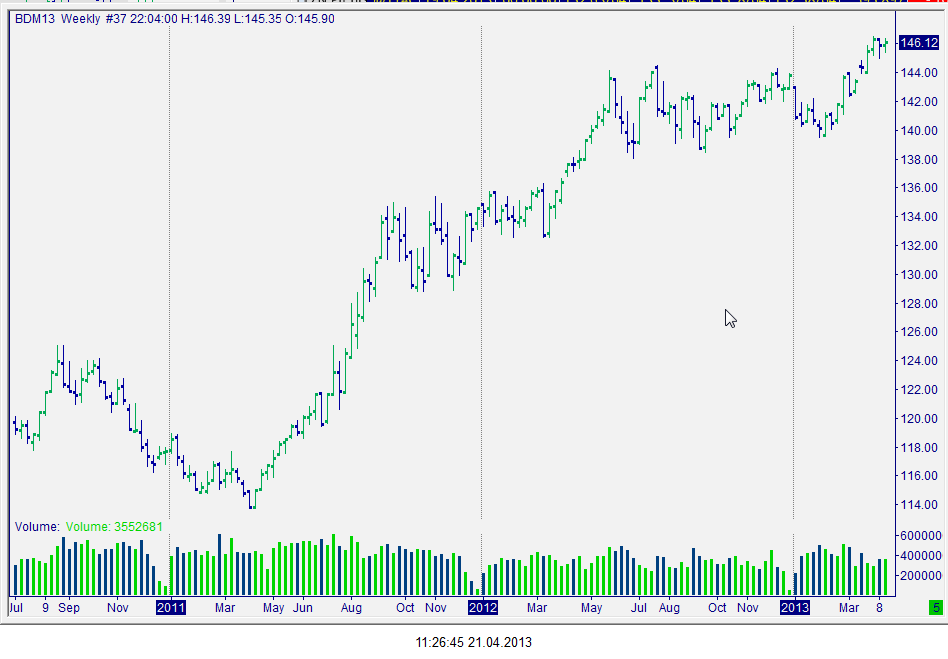
Task: Click the 600000 volume axis label
Action: pos(921,536)
